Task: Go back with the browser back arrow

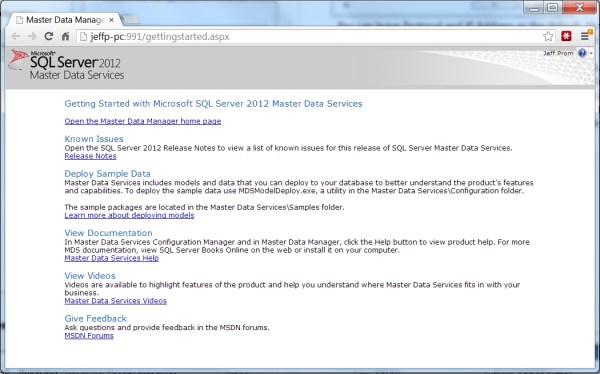Action: tap(16, 36)
